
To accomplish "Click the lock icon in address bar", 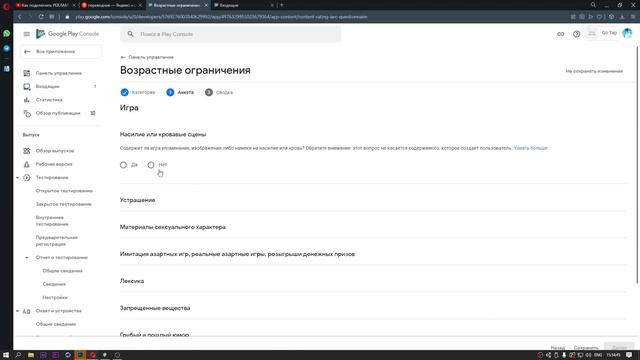I will [x=67, y=17].
